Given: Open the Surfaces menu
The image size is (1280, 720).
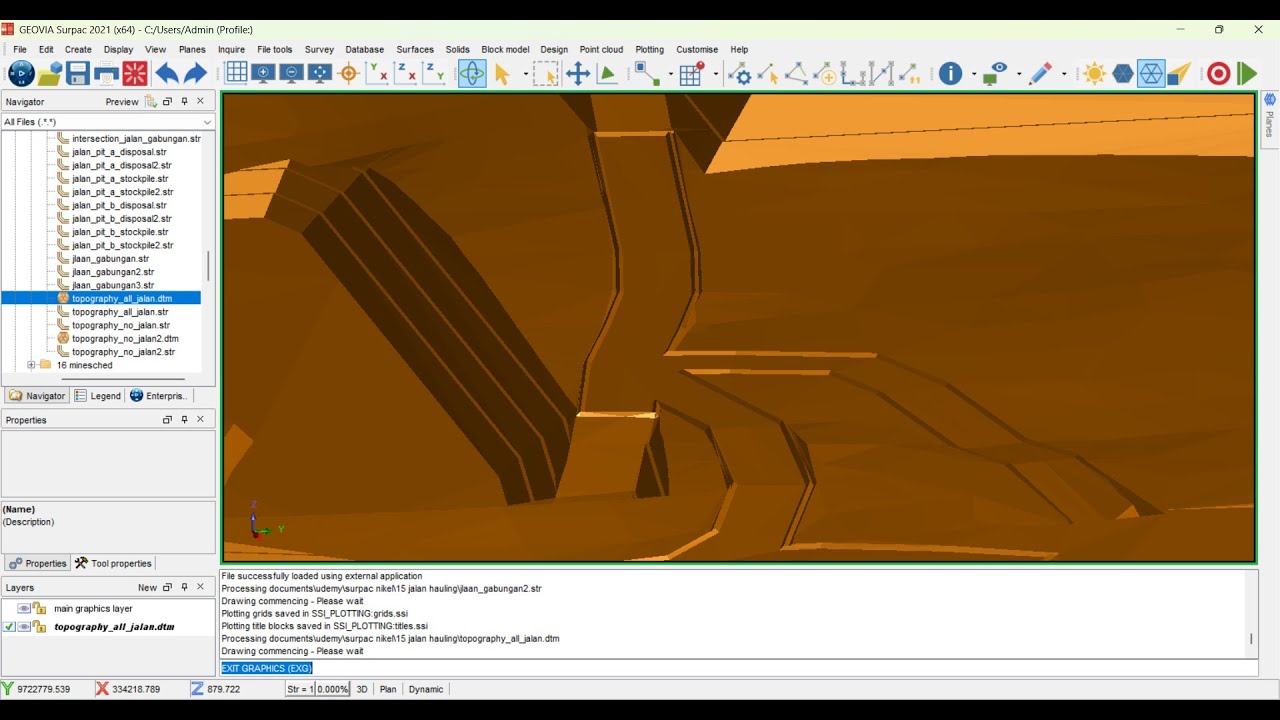Looking at the screenshot, I should pos(415,49).
